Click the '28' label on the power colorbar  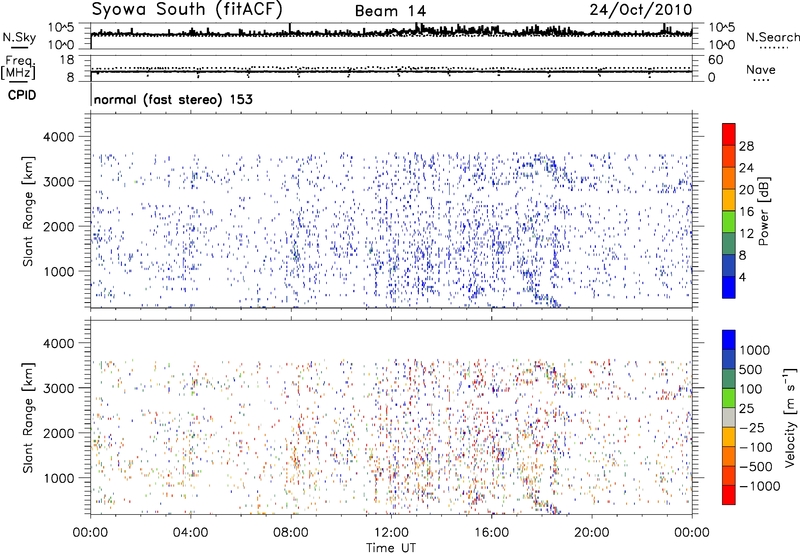click(x=746, y=146)
